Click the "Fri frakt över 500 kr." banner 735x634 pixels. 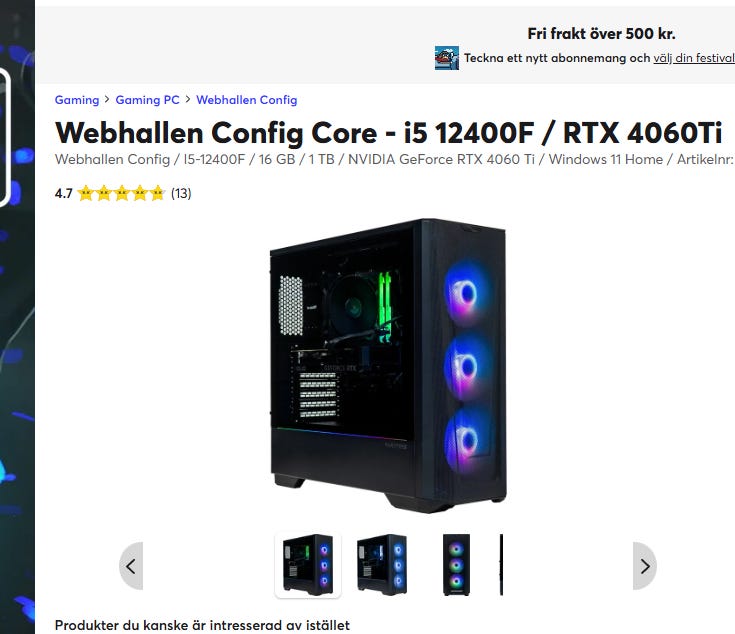(601, 34)
